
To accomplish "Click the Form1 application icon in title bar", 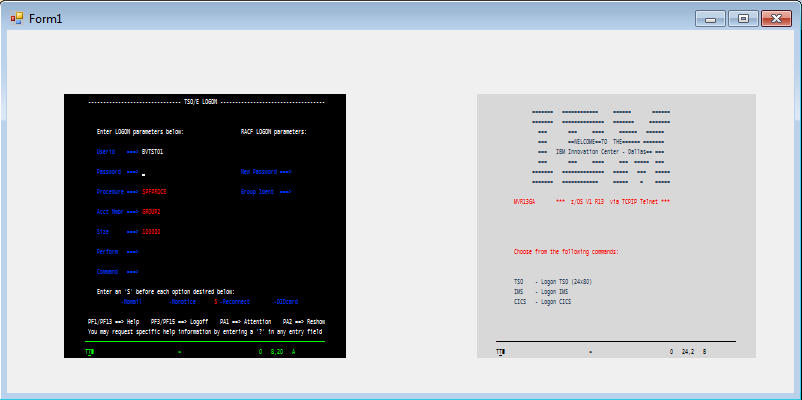I will (15, 18).
